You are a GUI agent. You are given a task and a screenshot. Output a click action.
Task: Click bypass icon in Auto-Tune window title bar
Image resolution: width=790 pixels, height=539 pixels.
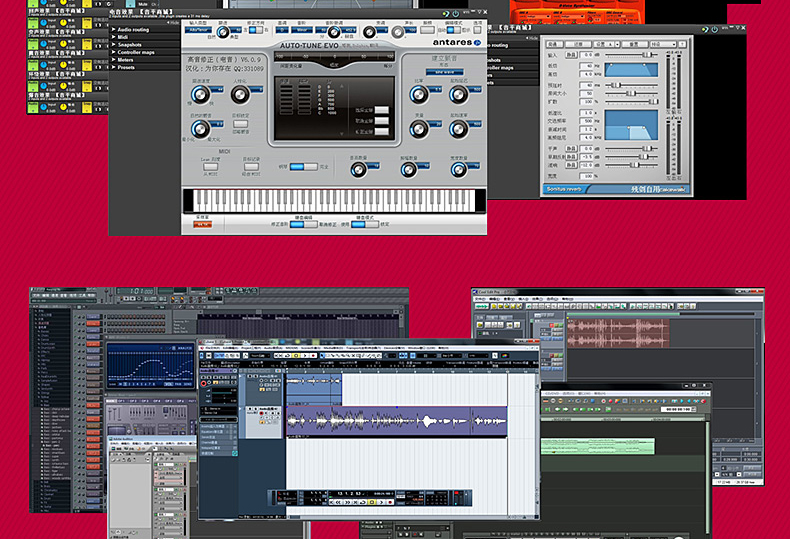[x=446, y=14]
